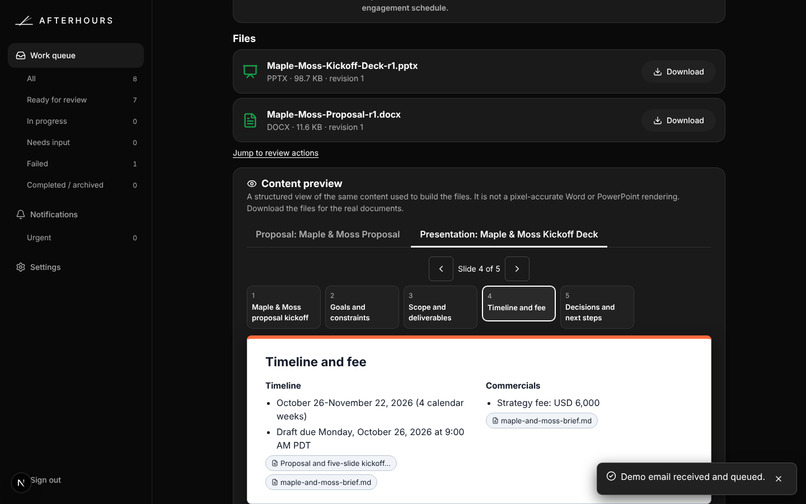Click the October 26-November 22, 2026 bullet

click(x=370, y=409)
